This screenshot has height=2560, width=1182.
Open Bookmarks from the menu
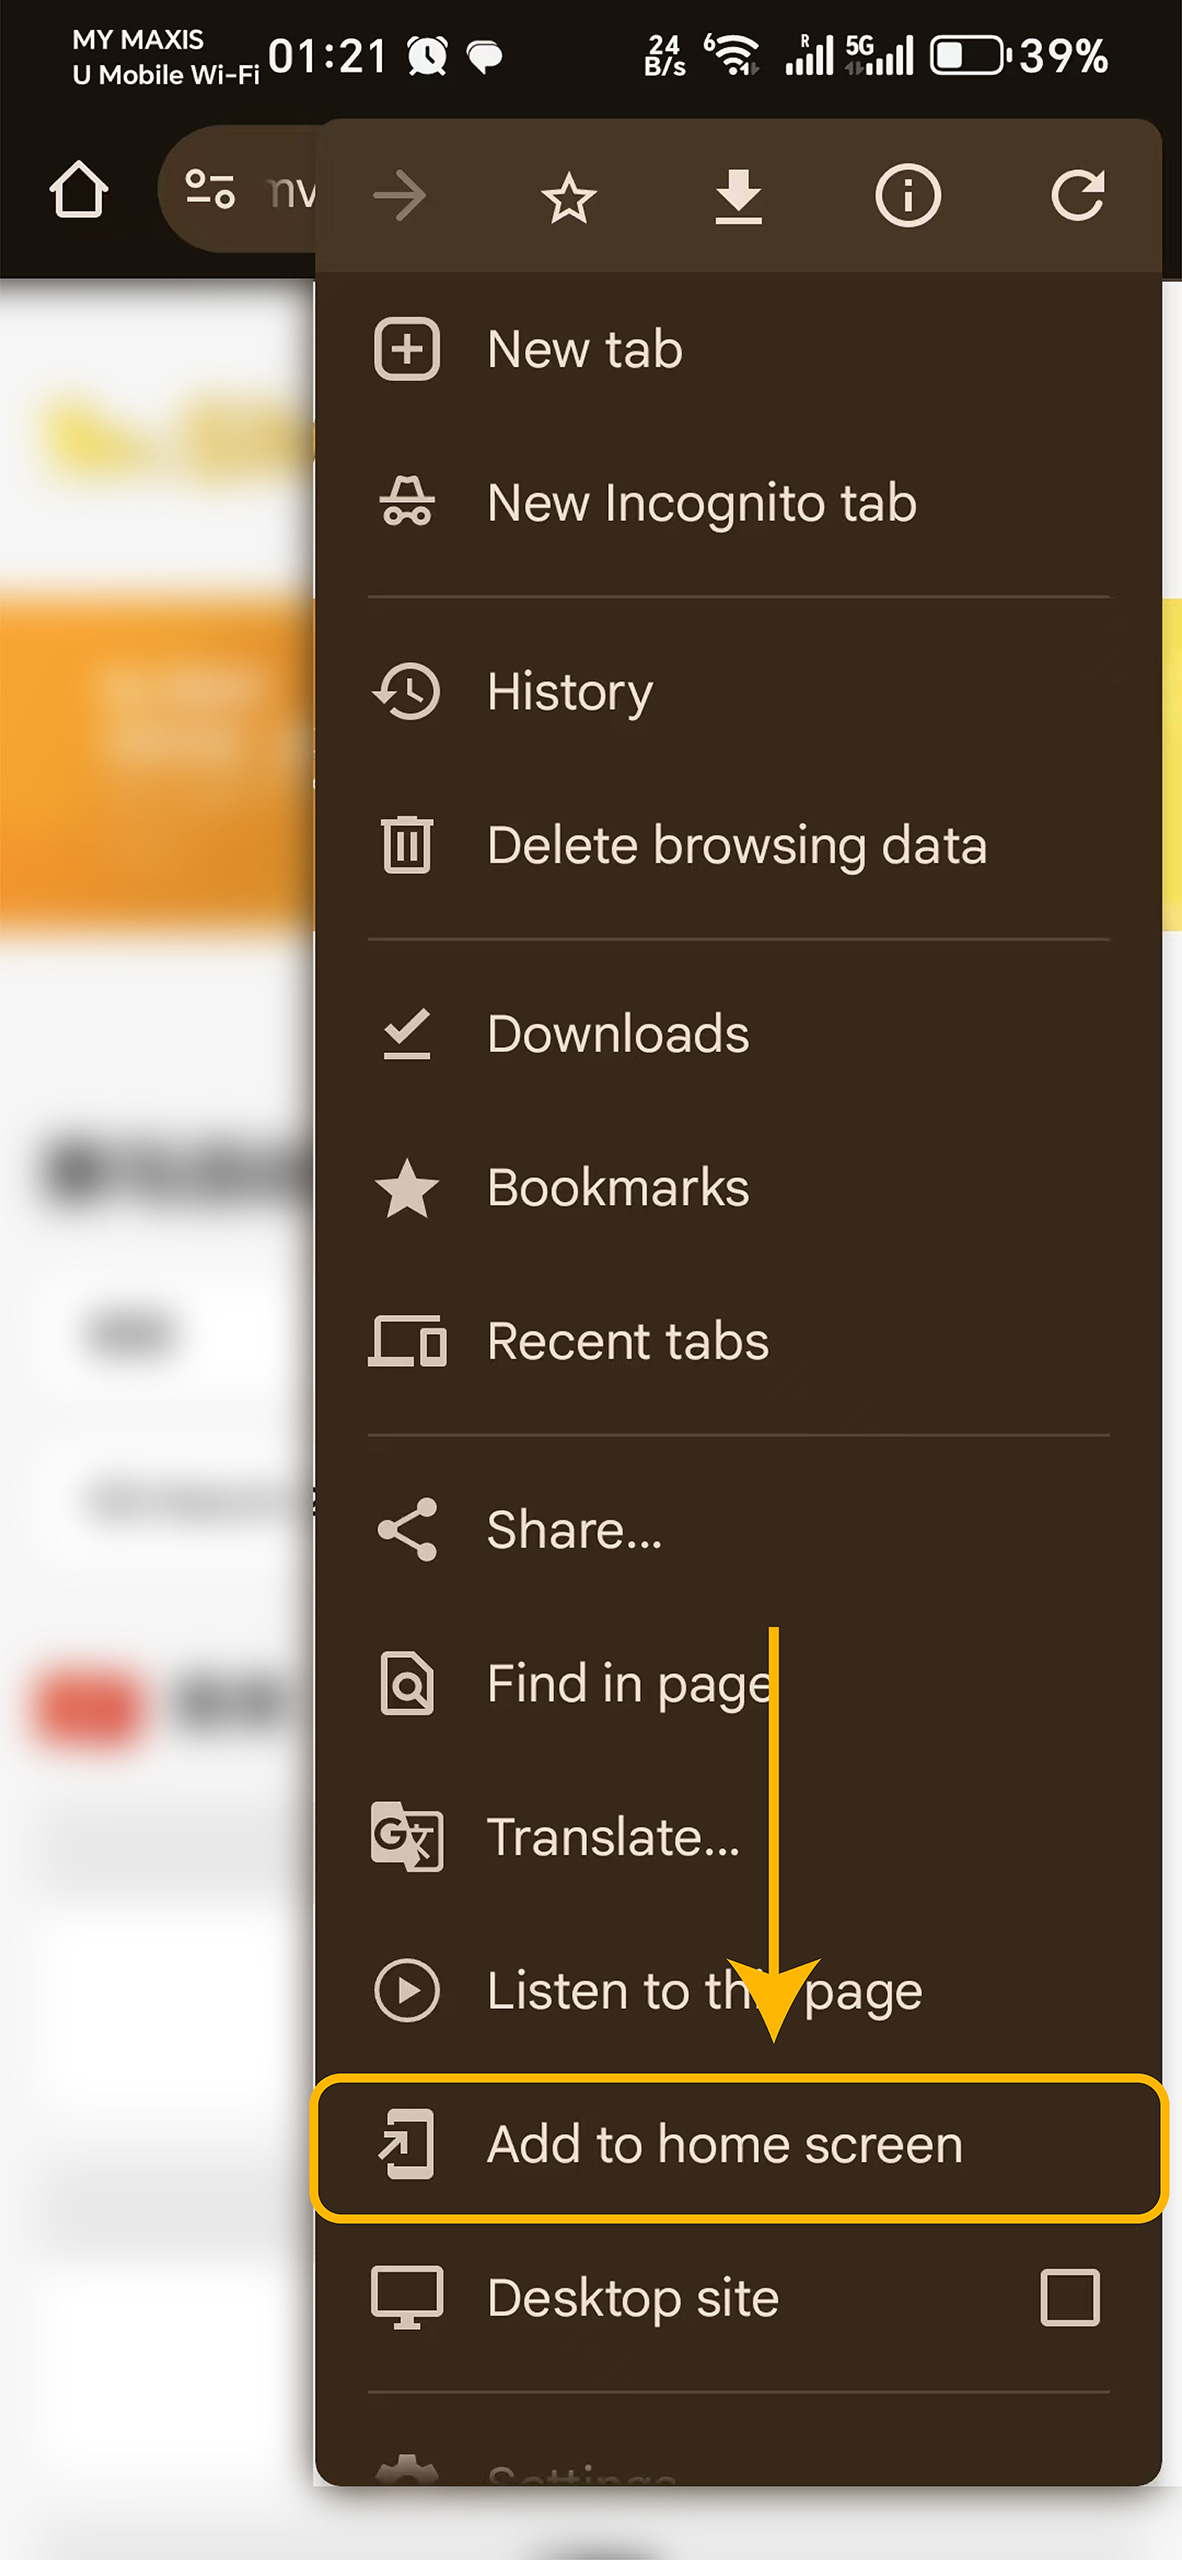point(617,1188)
